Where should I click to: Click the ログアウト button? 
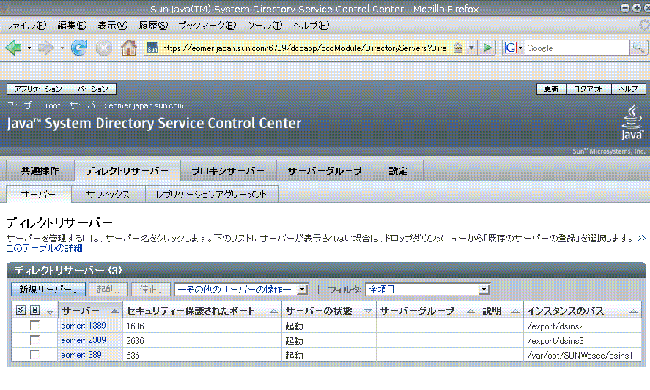[588, 89]
